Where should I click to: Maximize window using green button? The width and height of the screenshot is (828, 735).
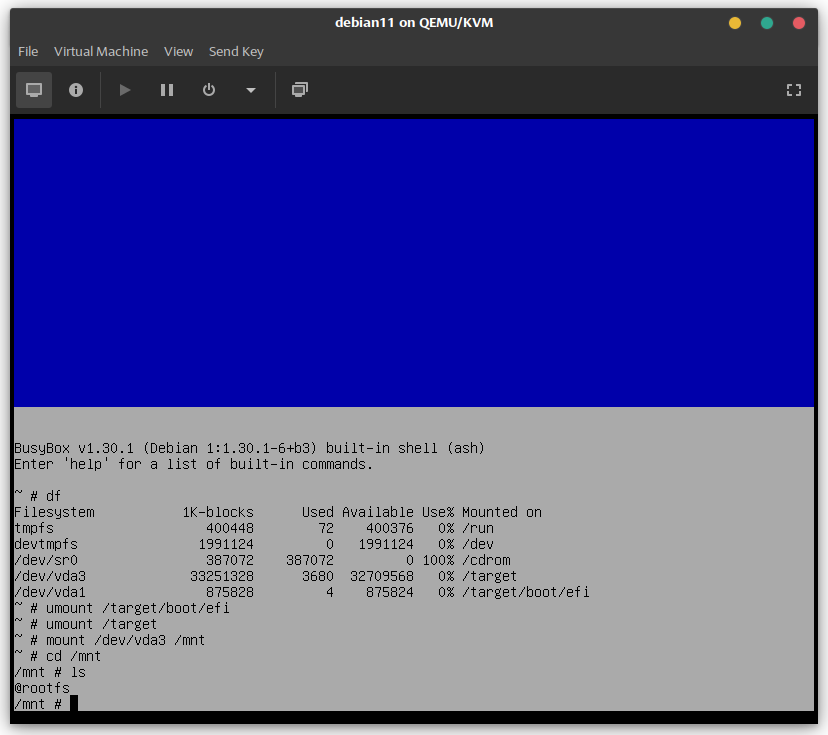click(x=767, y=23)
